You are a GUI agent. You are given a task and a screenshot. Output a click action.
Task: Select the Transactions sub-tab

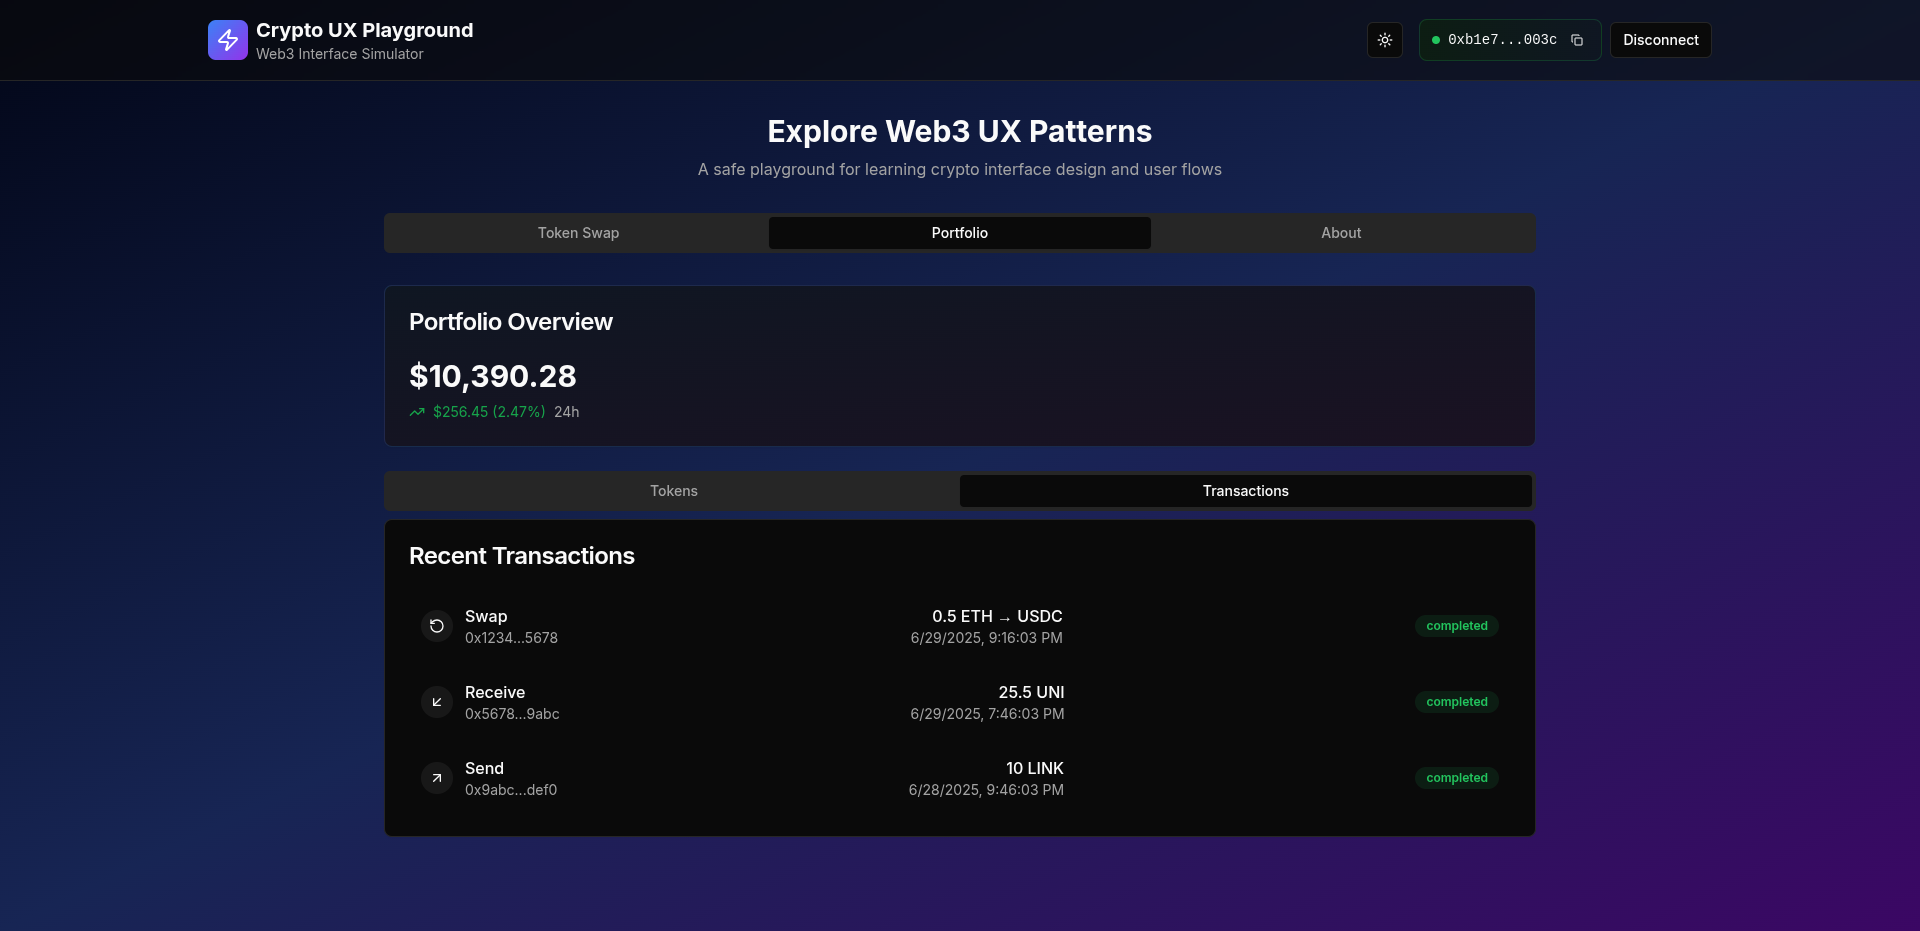(1246, 491)
